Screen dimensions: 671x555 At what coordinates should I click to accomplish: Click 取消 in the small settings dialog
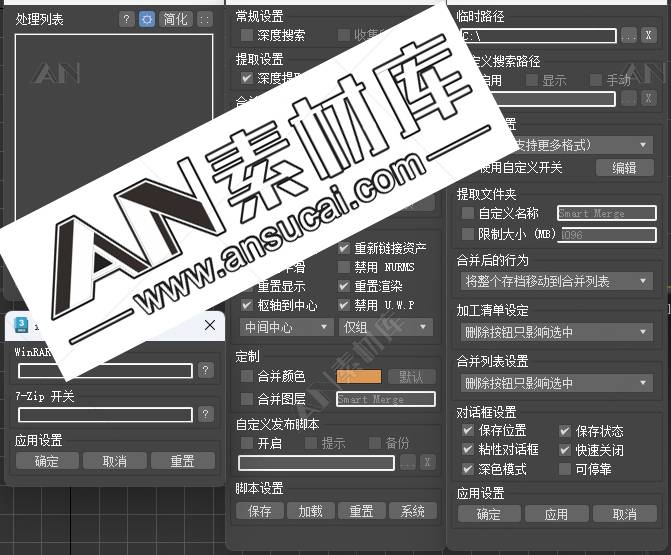(115, 461)
